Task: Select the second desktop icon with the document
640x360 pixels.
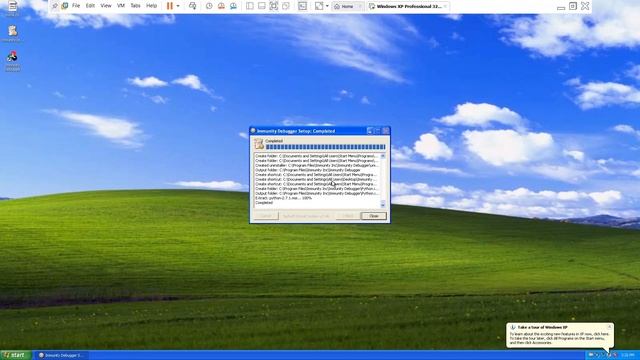Action: [13, 33]
